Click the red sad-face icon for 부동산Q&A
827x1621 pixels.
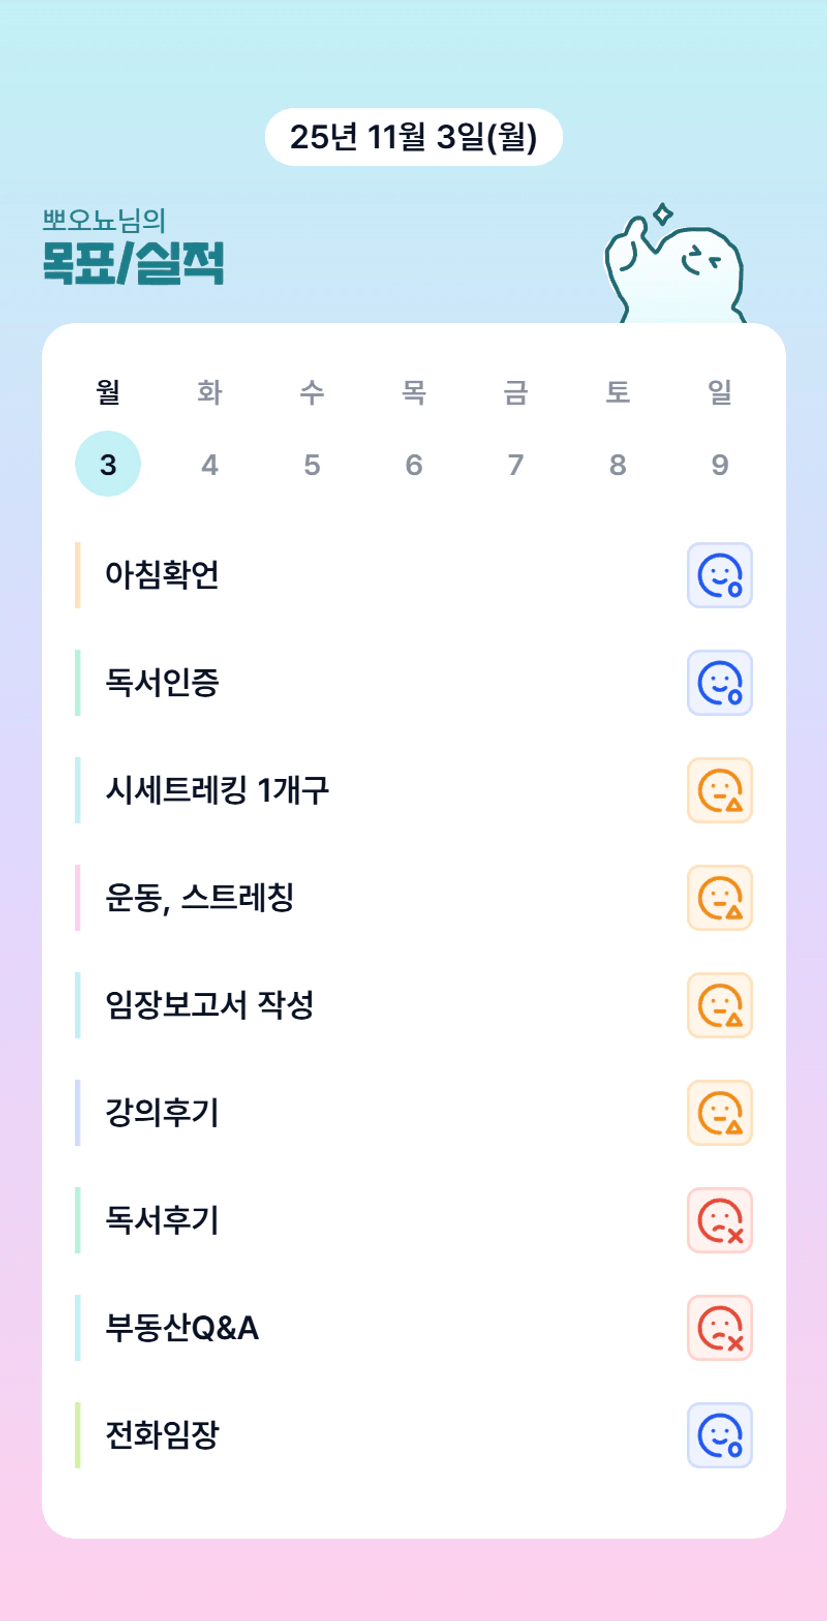click(719, 1328)
